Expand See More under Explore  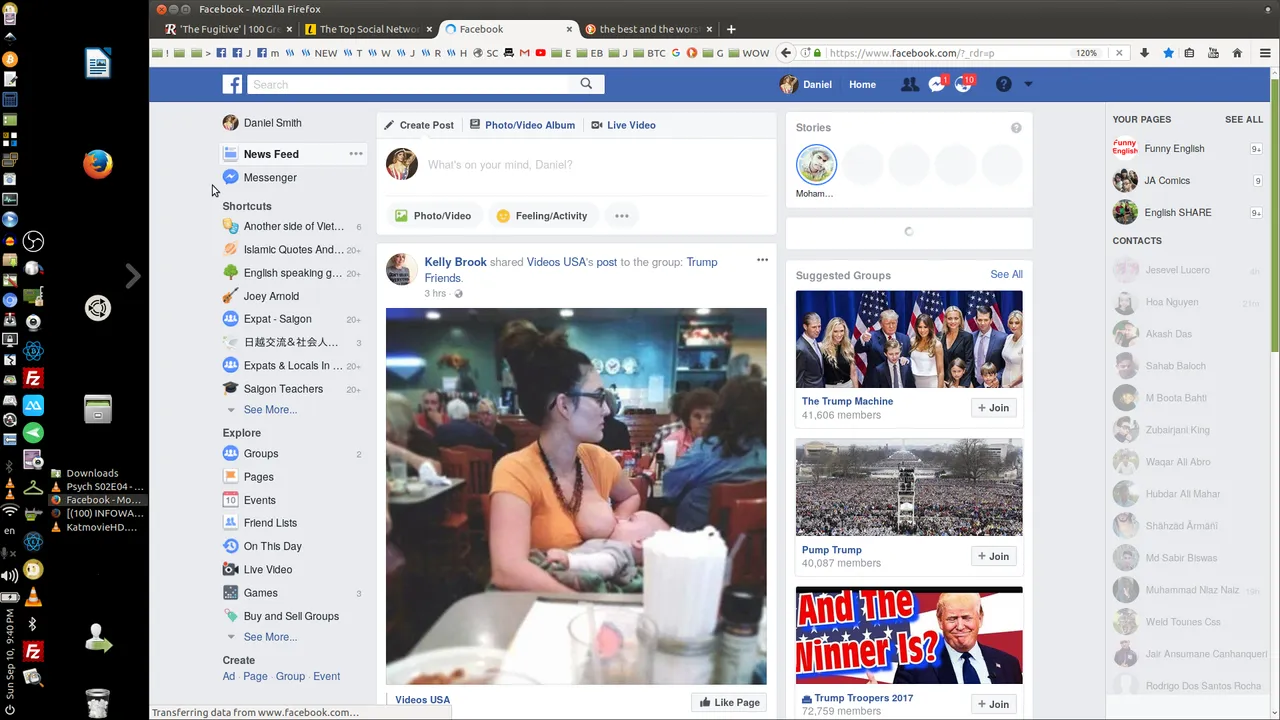pyautogui.click(x=270, y=637)
